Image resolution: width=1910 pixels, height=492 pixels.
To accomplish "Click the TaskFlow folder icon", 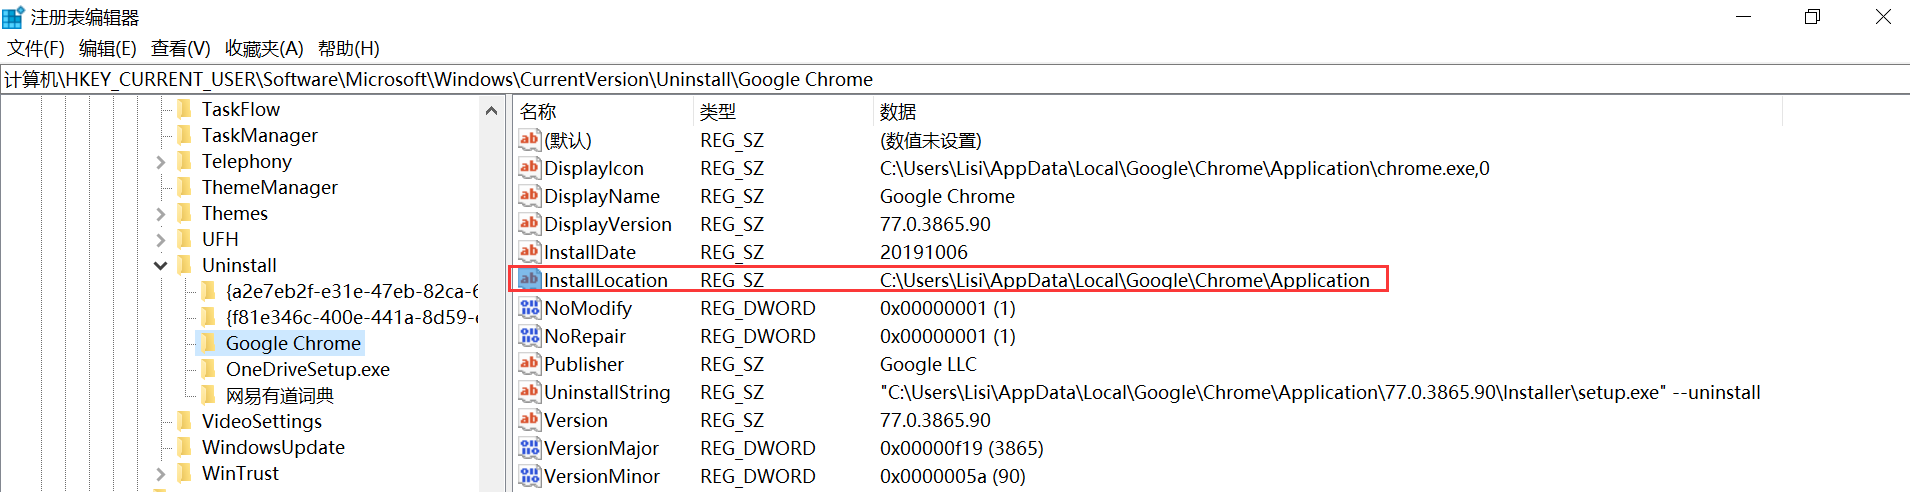I will click(x=185, y=108).
